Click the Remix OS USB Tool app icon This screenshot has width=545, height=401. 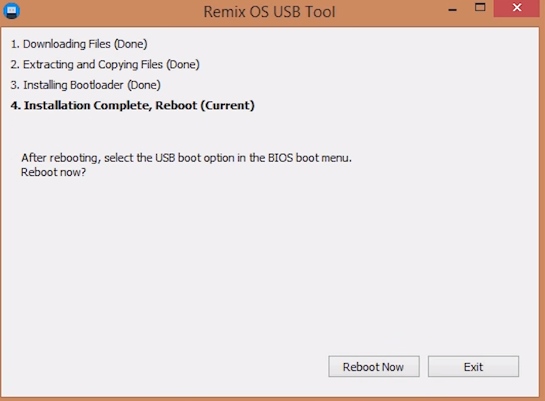pyautogui.click(x=11, y=11)
